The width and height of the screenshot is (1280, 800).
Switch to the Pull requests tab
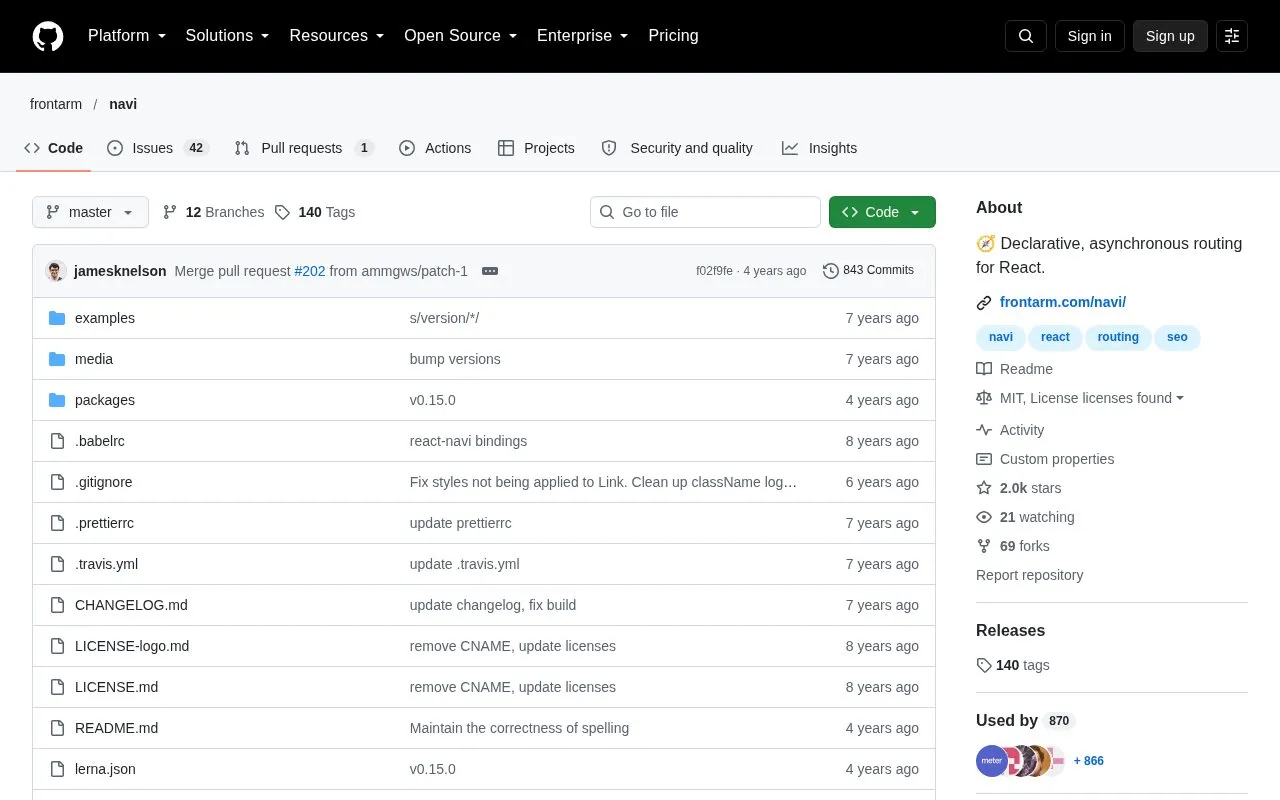coord(304,148)
